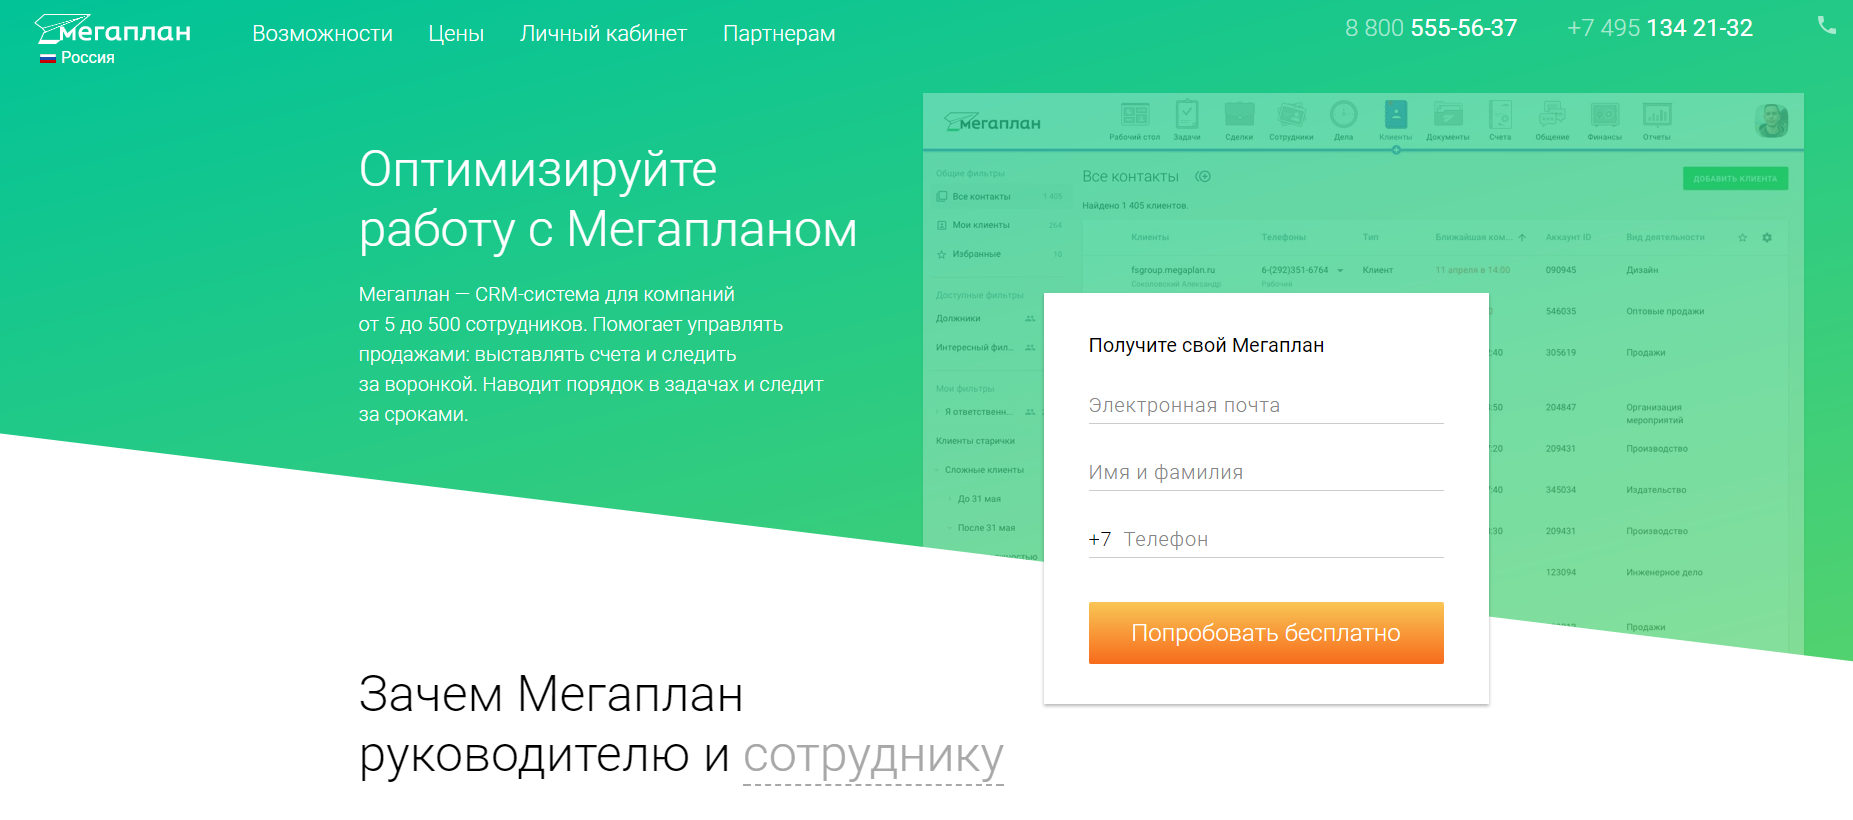This screenshot has height=820, width=1853.
Task: Focus the Телефон input field
Action: [x=1283, y=539]
